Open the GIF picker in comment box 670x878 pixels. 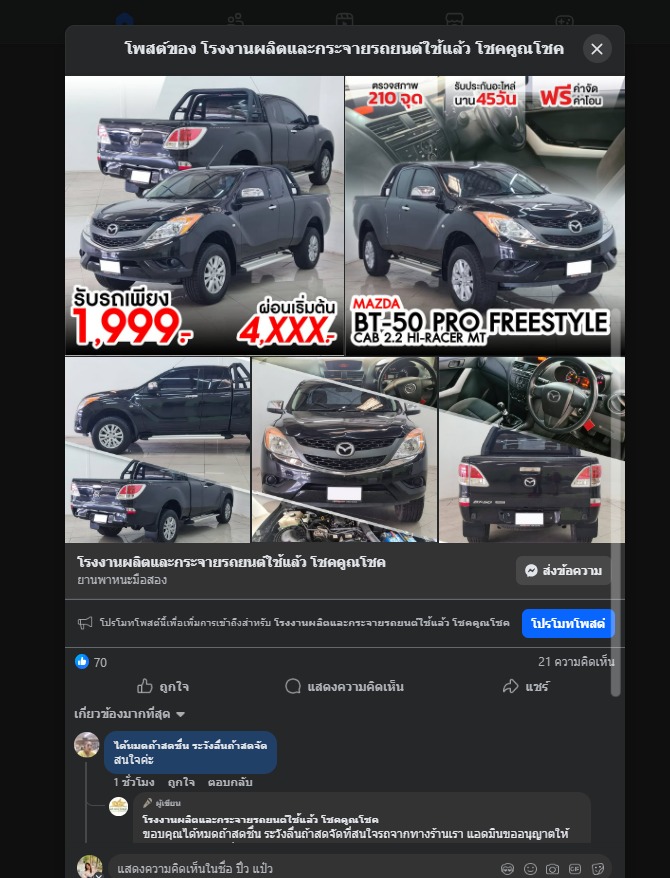[x=575, y=868]
